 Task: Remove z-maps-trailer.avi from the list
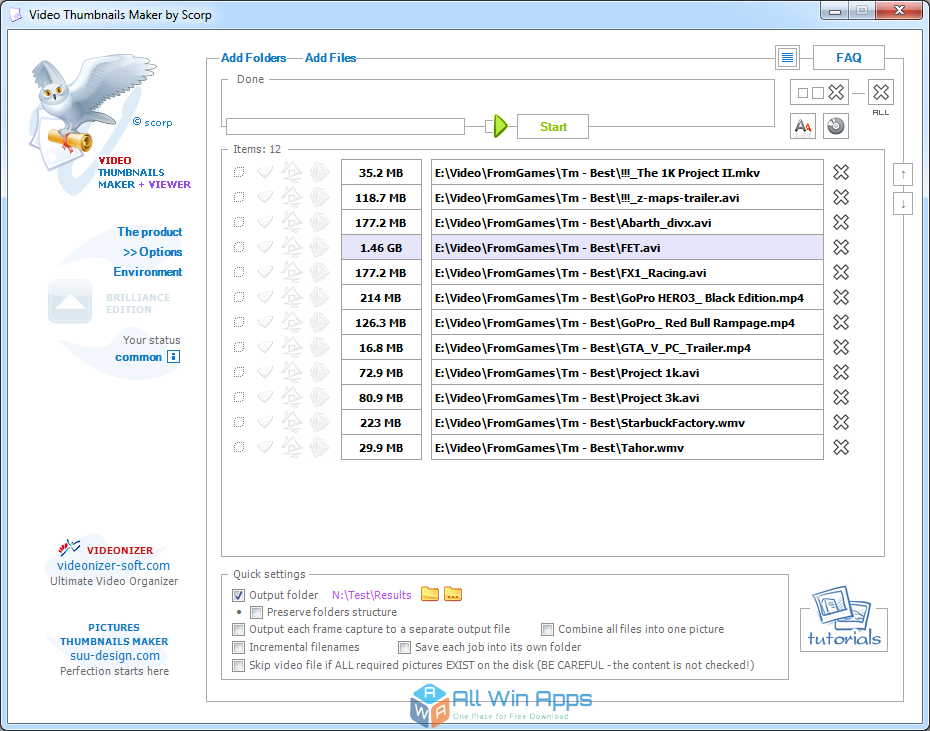[840, 198]
